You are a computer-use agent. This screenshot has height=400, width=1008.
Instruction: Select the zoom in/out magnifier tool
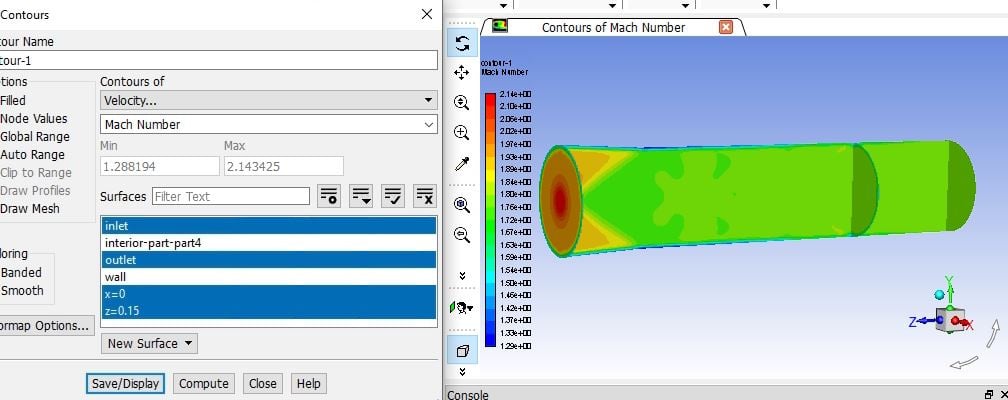462,102
